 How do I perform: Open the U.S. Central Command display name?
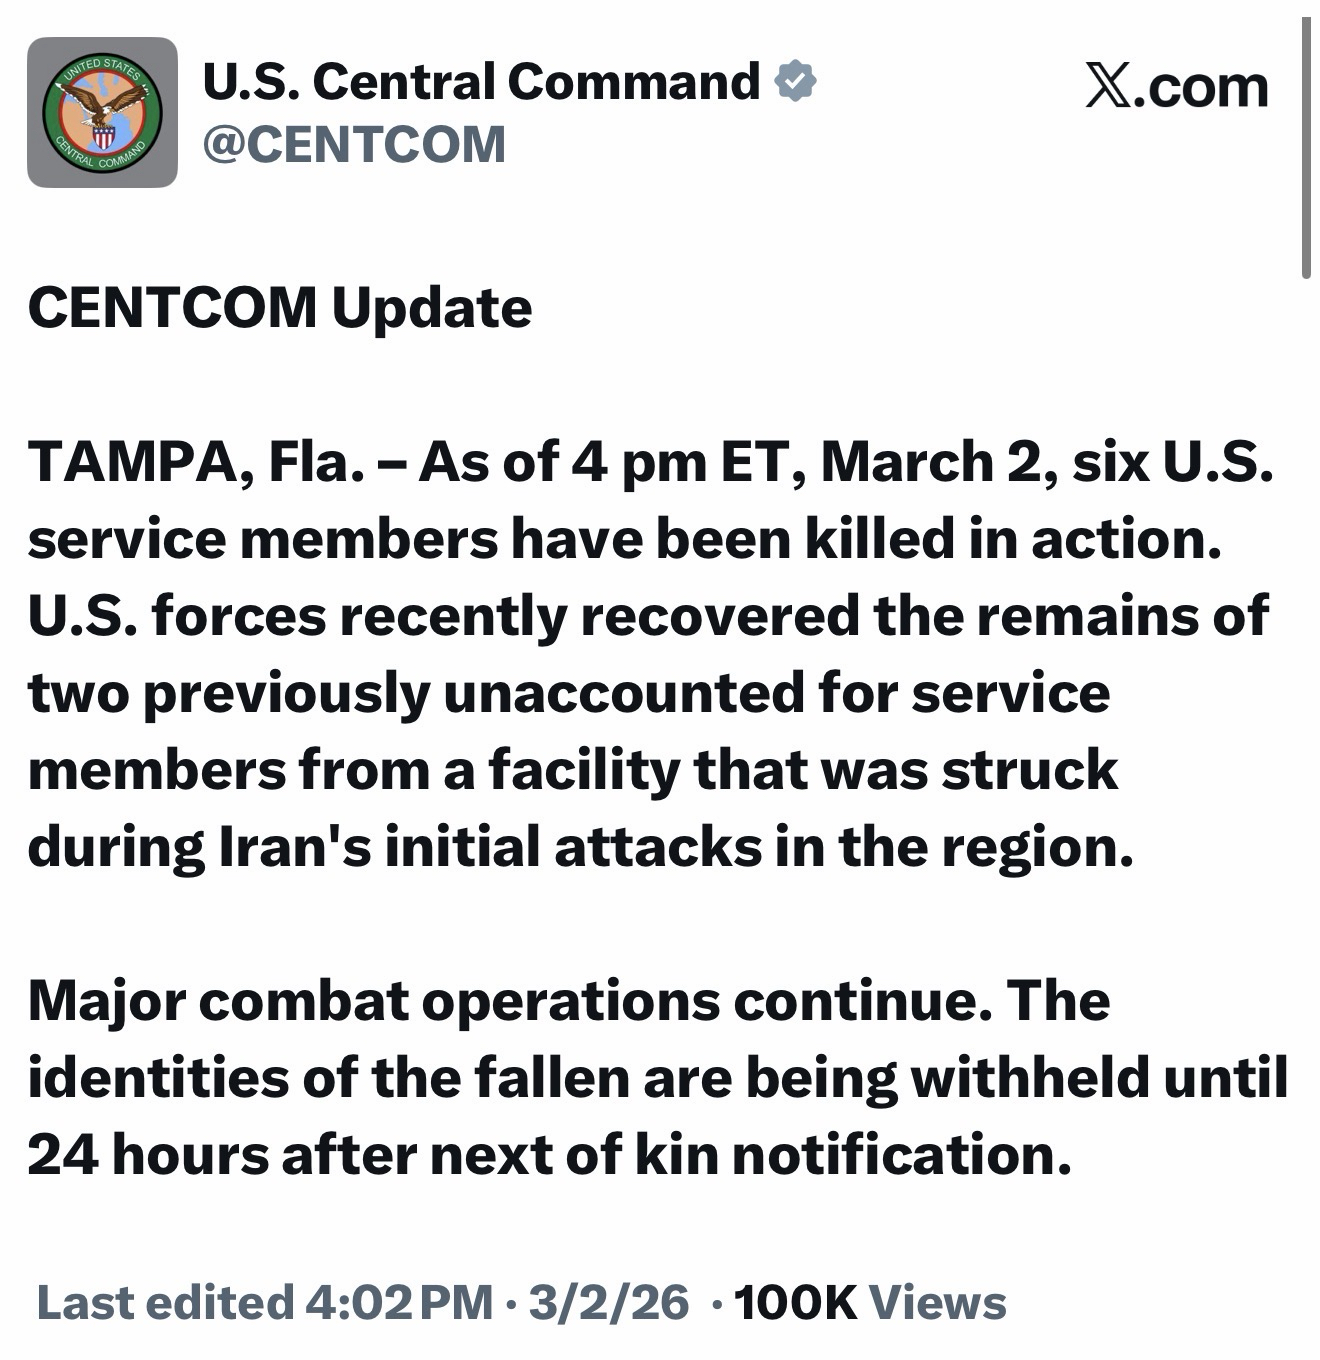point(481,82)
